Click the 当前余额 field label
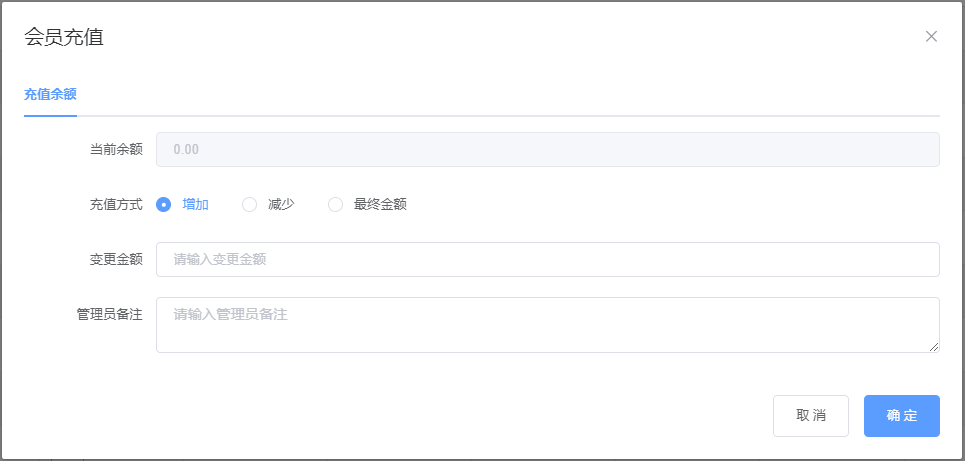This screenshot has width=965, height=461. [116, 150]
